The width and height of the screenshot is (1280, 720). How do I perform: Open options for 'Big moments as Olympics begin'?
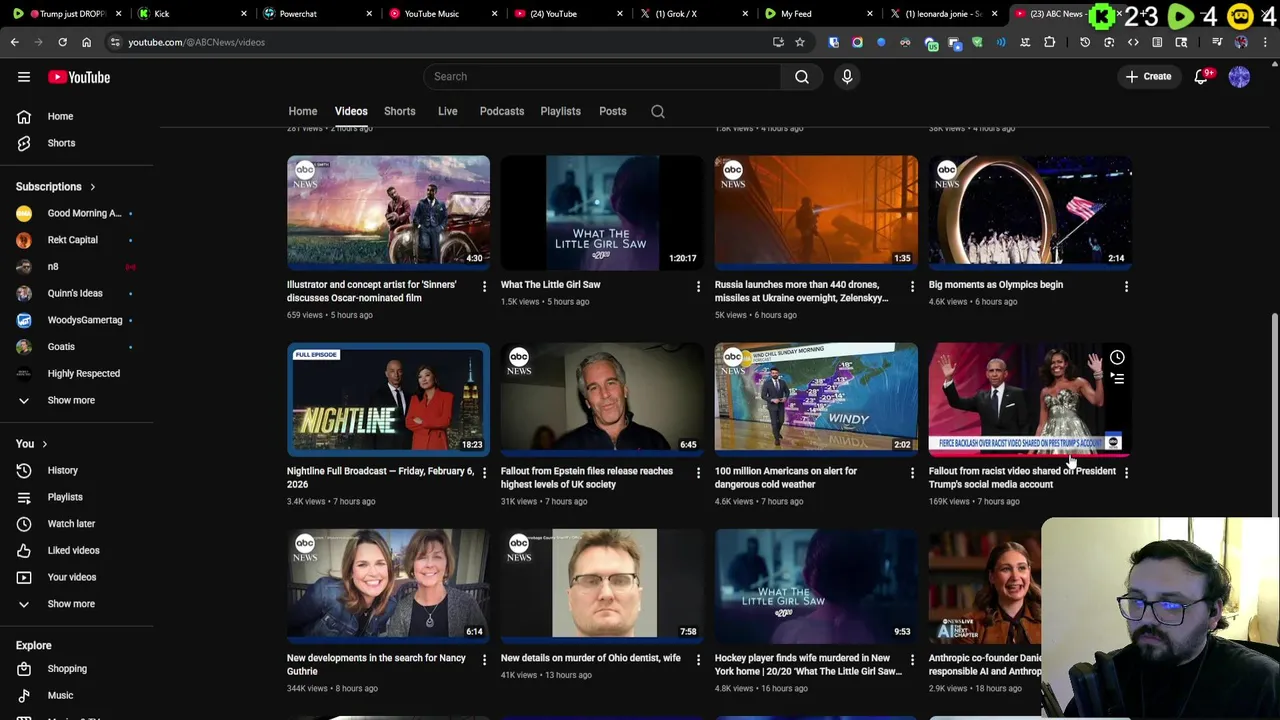(x=1126, y=287)
